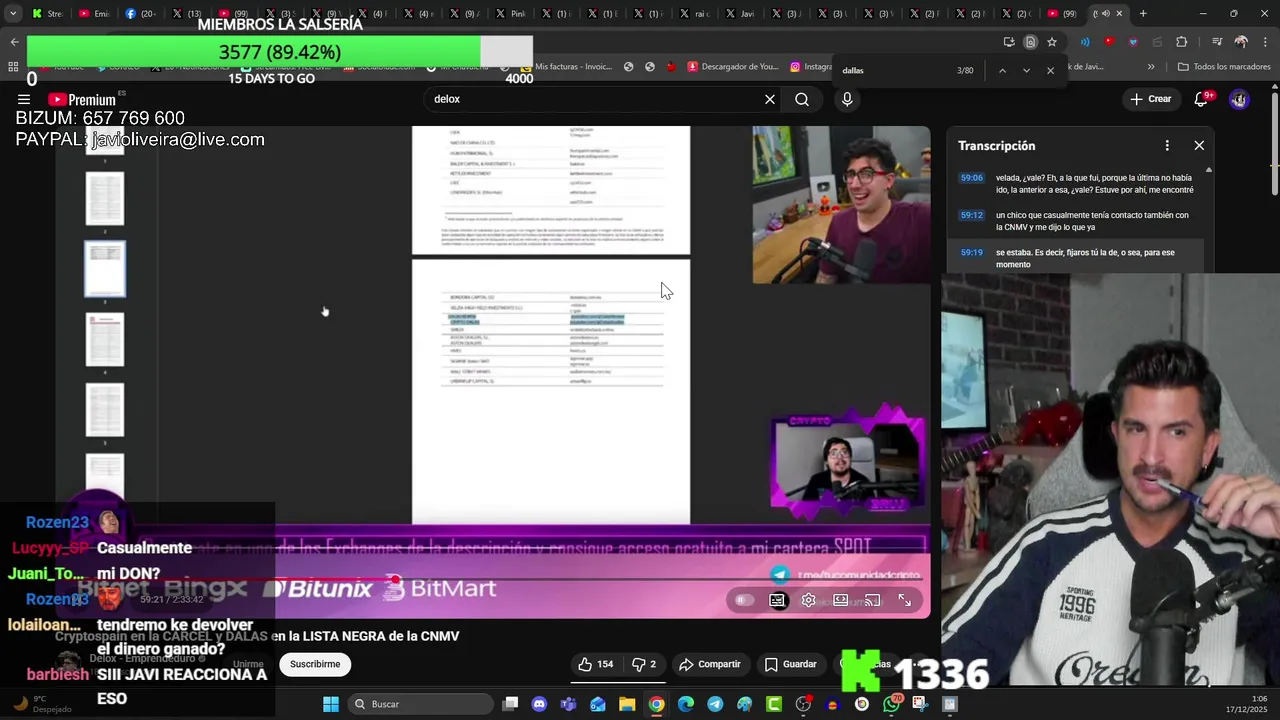The height and width of the screenshot is (720, 1280).
Task: Enter fullscreen video mode
Action: click(905, 600)
